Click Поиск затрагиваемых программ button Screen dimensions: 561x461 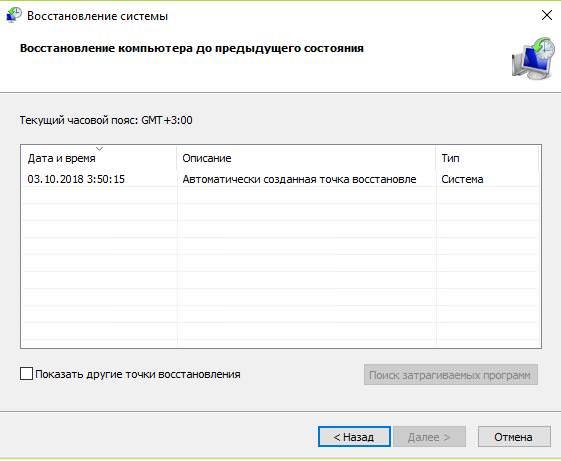451,375
